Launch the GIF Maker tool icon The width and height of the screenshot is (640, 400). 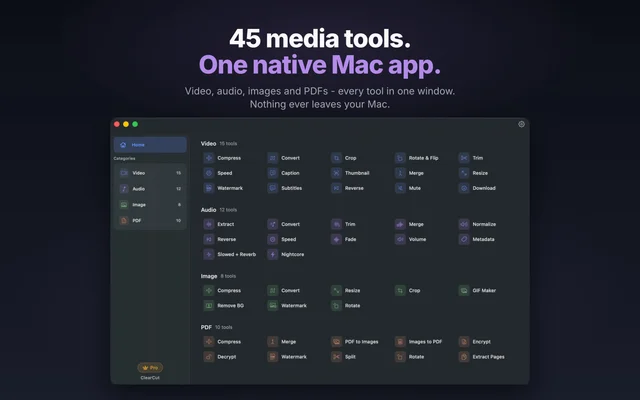pos(464,291)
